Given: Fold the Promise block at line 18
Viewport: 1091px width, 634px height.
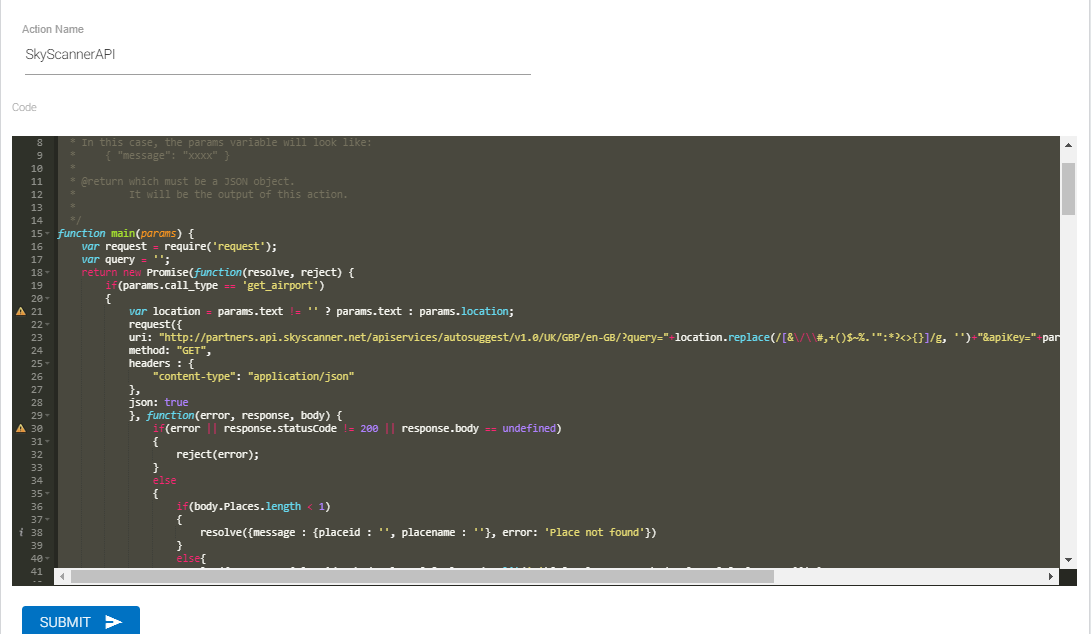Looking at the screenshot, I should pyautogui.click(x=49, y=273).
